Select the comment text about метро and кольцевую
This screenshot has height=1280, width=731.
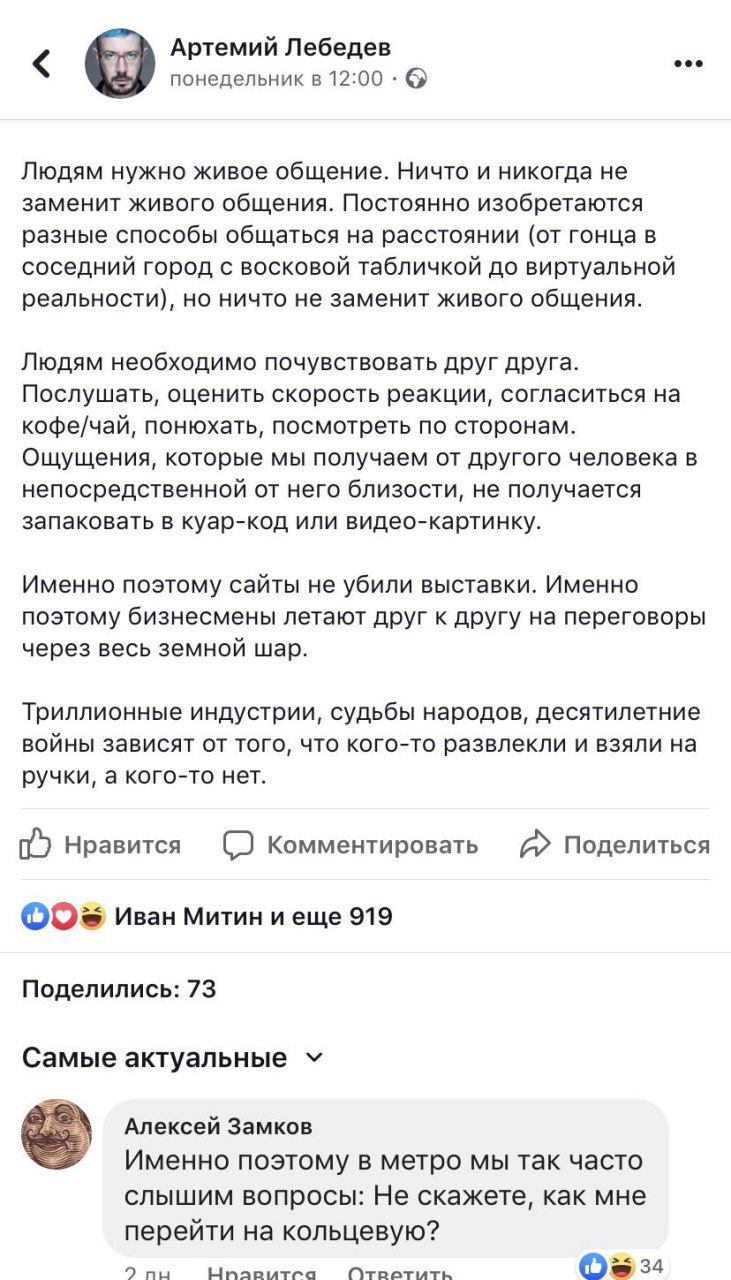385,1194
